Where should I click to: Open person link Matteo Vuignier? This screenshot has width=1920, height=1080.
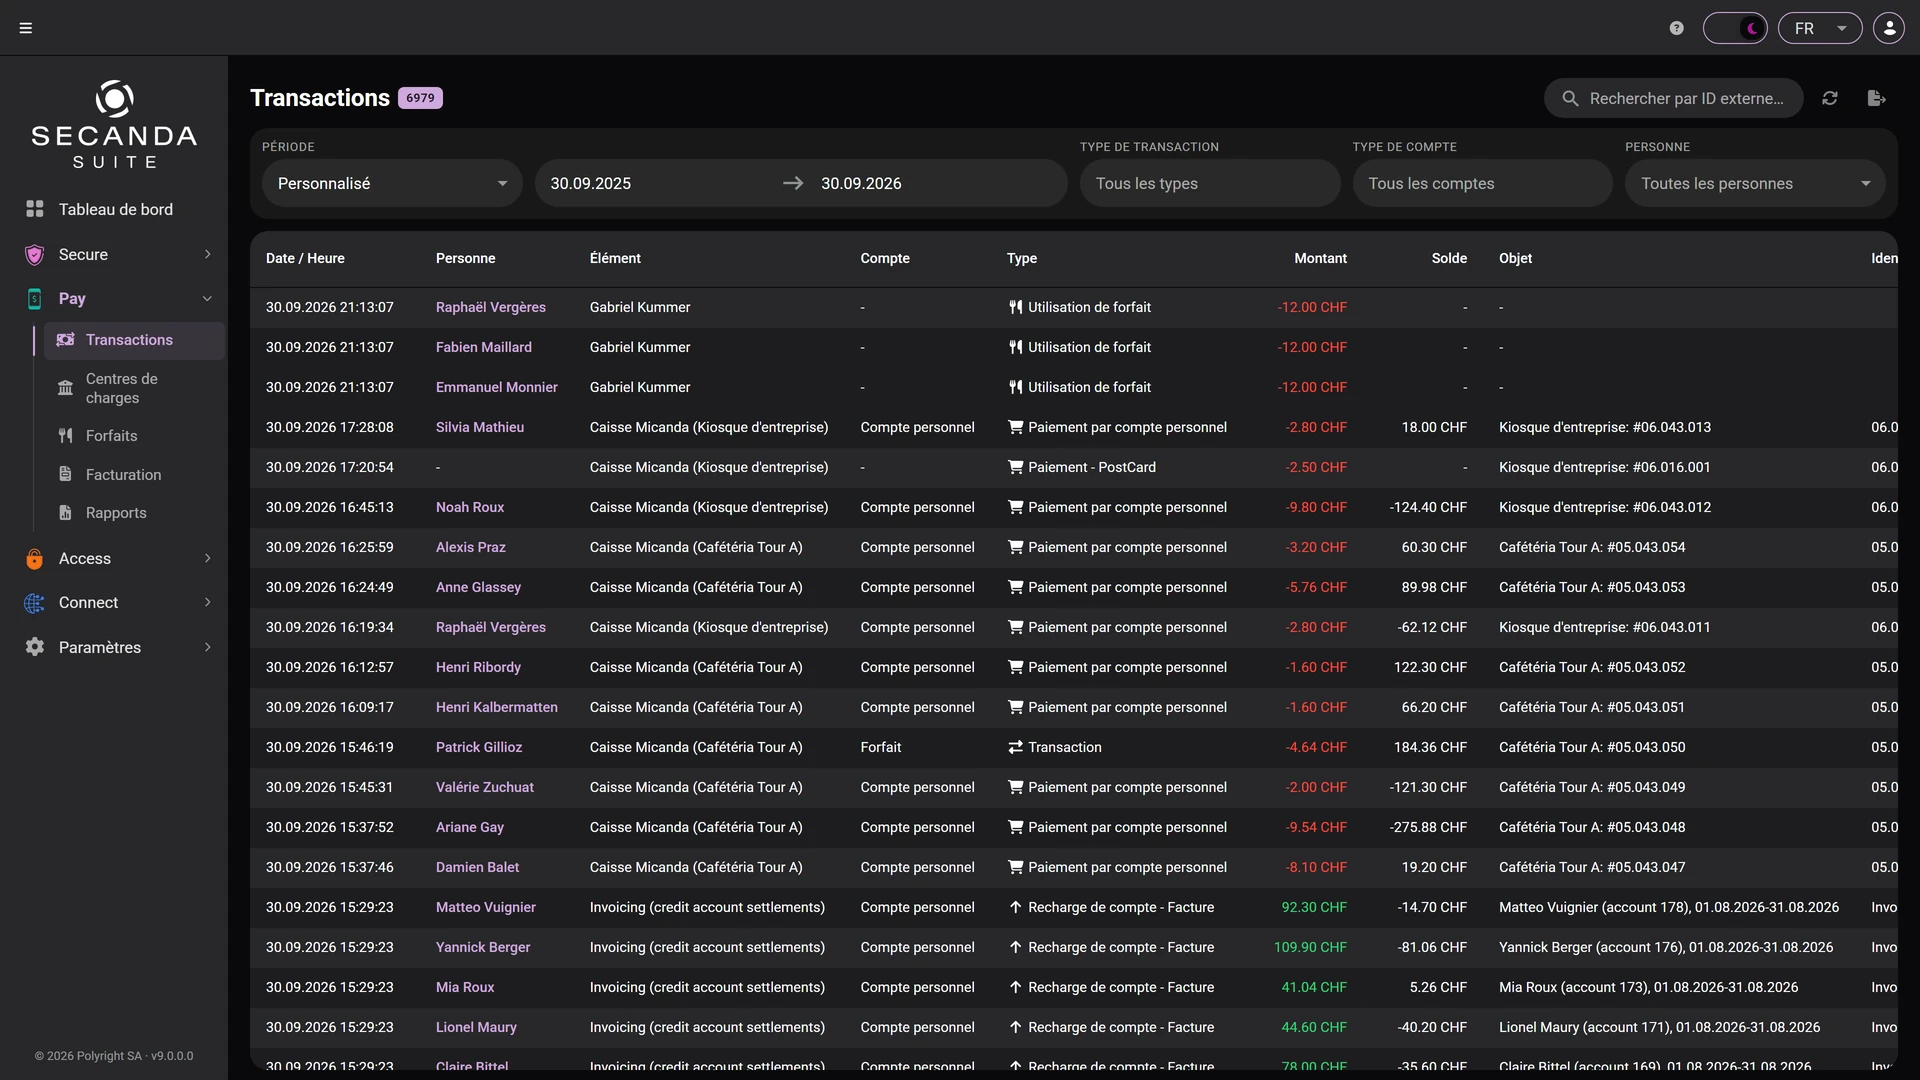[x=486, y=907]
